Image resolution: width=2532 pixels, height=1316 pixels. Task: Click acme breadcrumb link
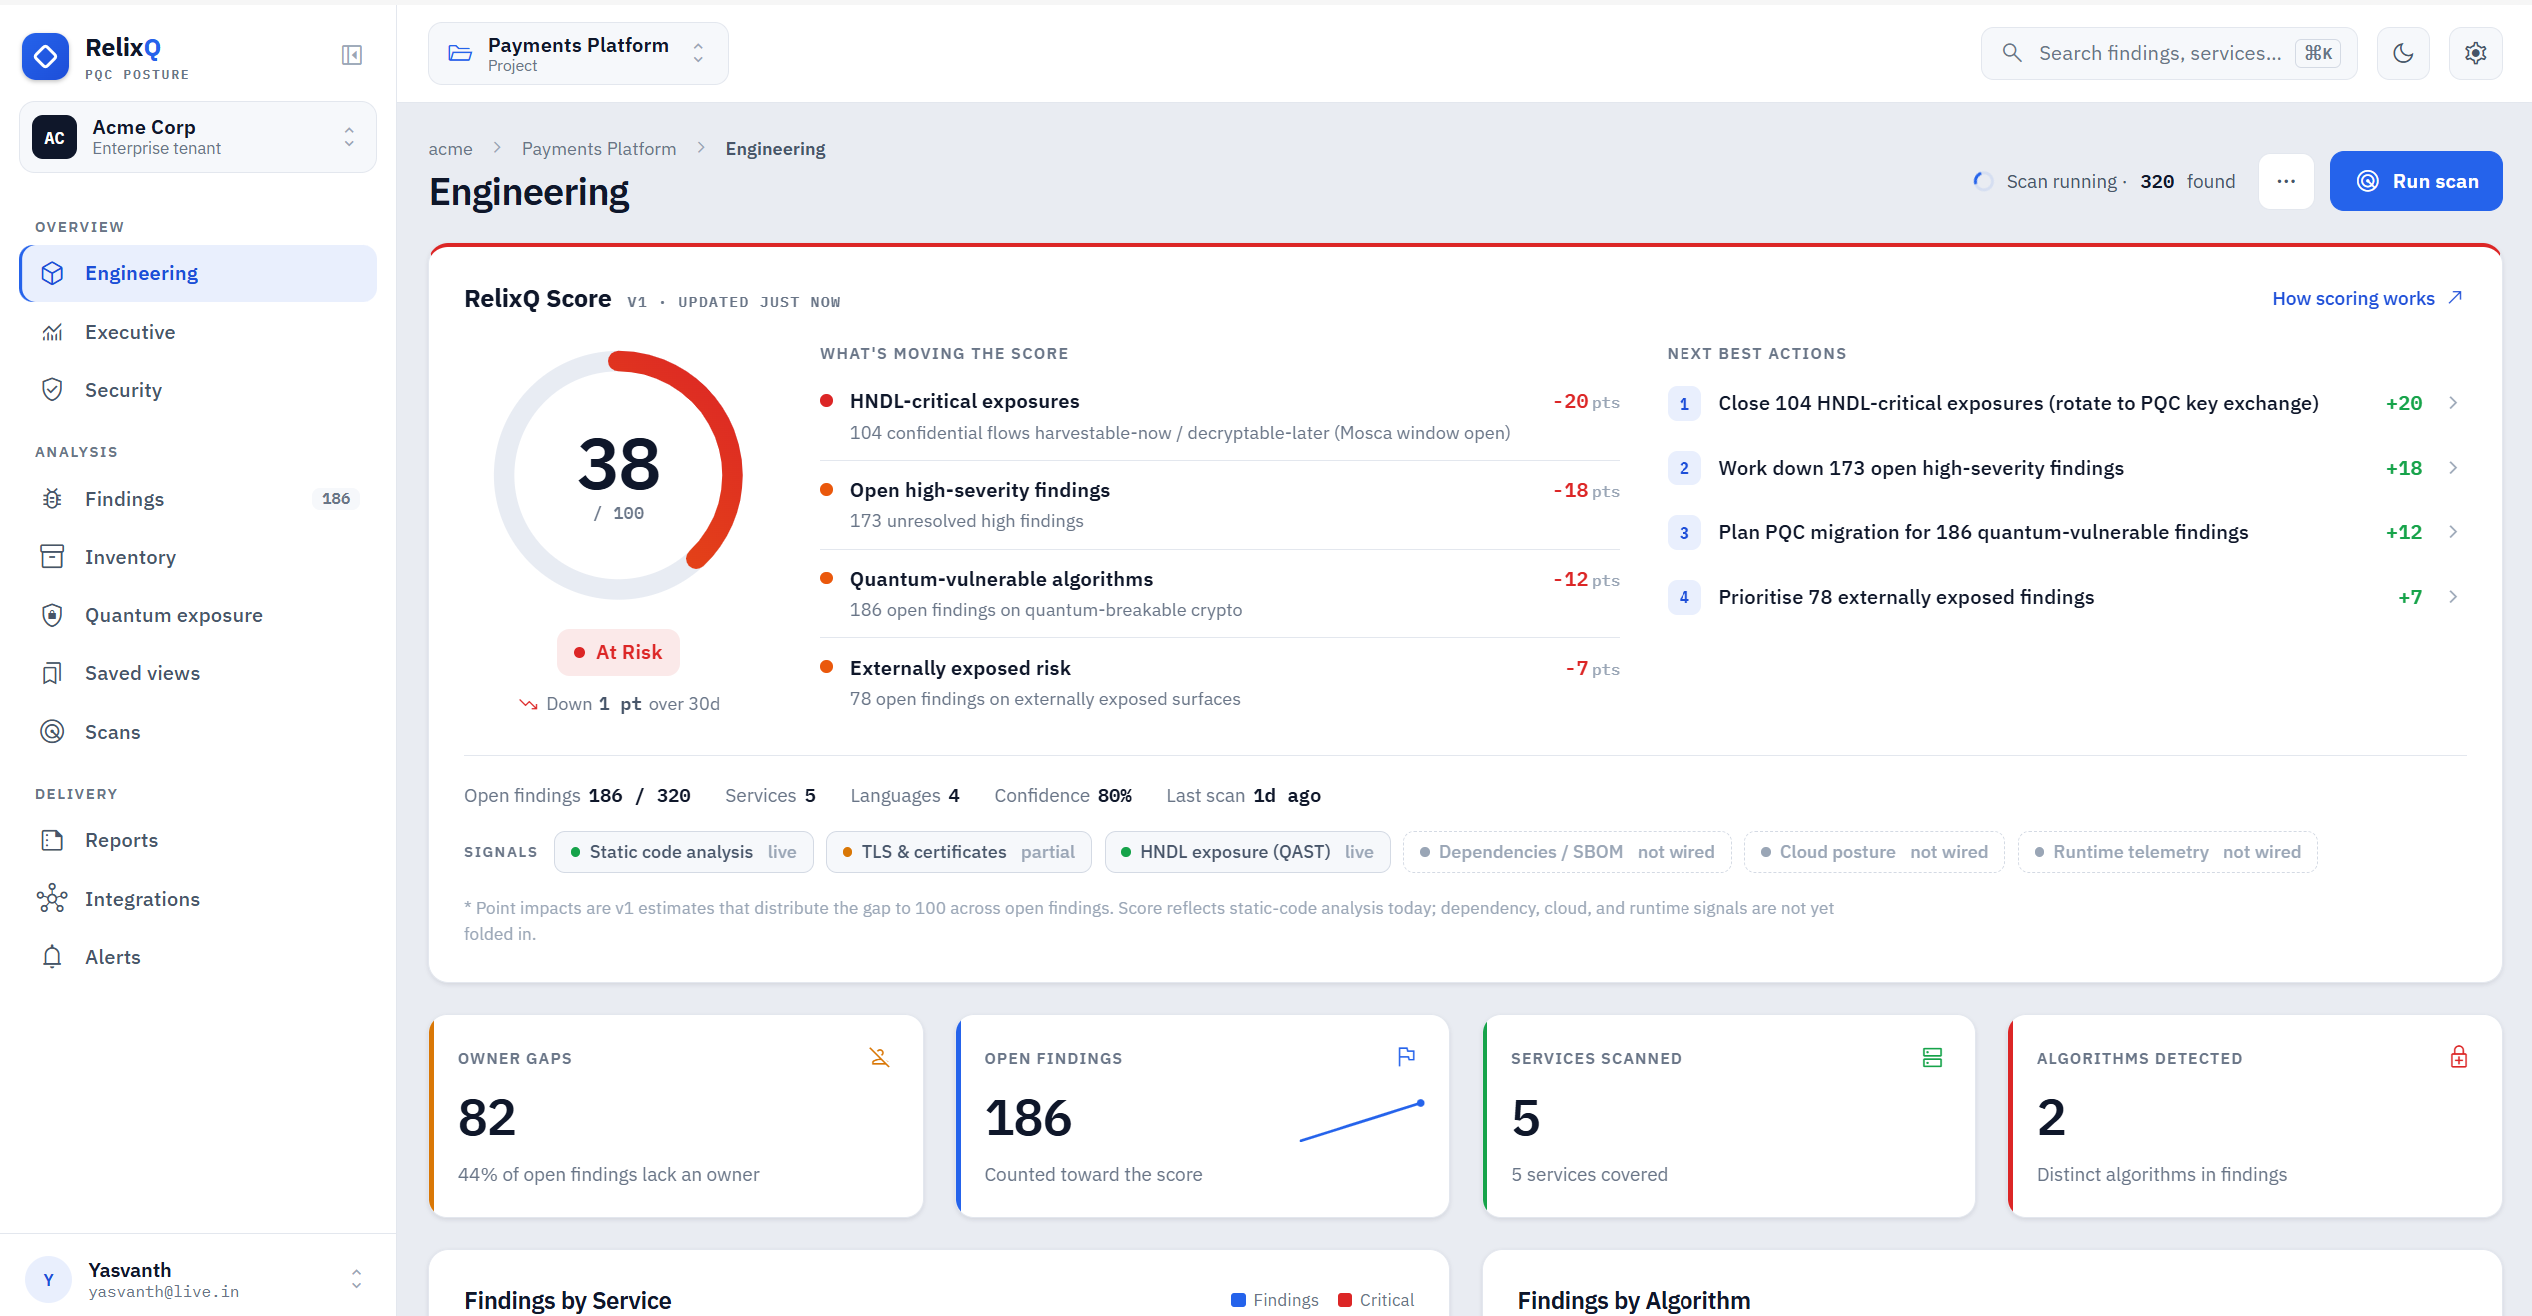coord(450,149)
